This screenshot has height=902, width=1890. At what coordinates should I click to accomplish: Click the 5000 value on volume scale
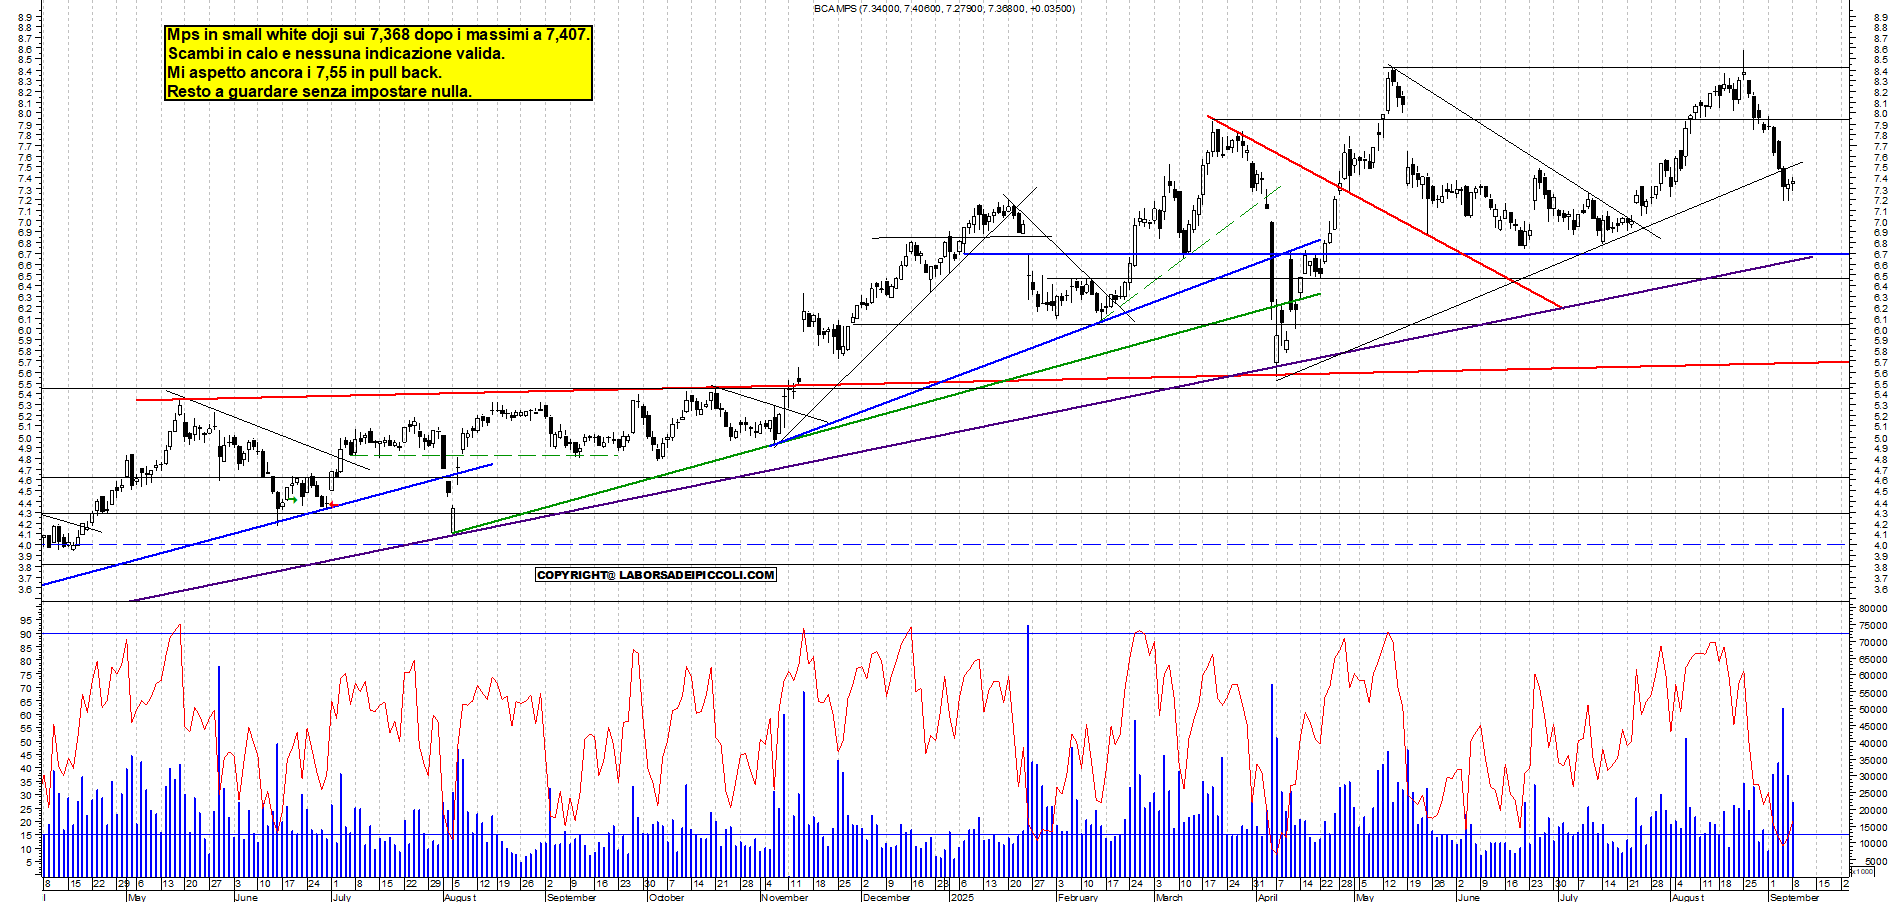click(x=1876, y=861)
